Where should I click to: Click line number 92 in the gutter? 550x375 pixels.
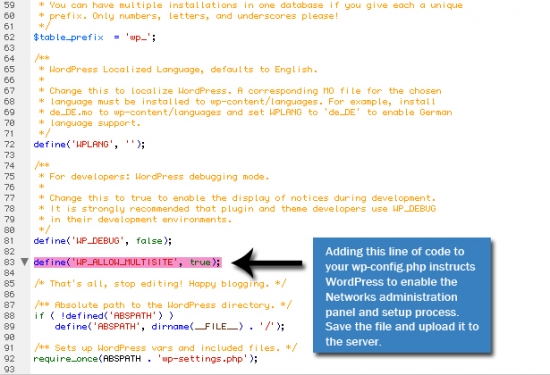9,359
